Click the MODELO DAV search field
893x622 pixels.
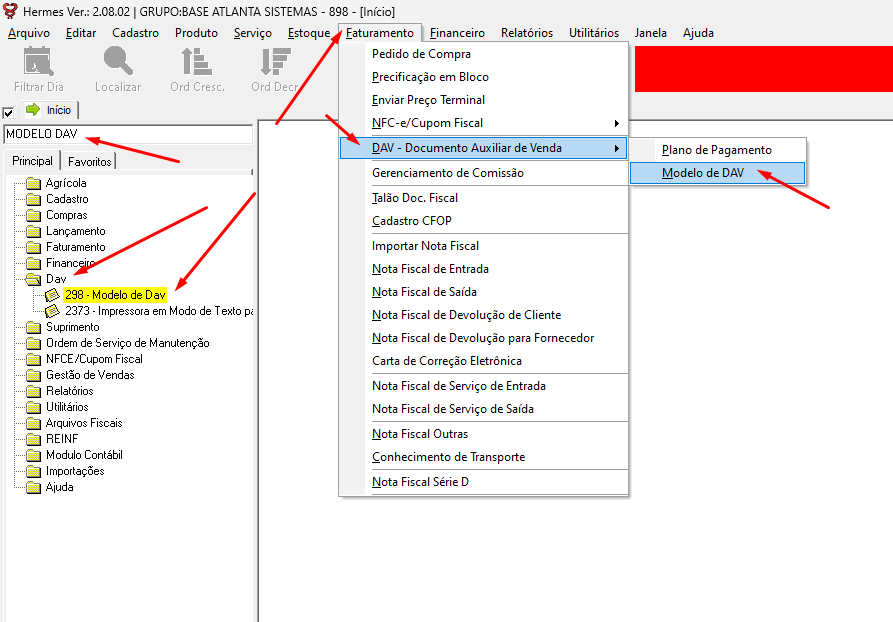click(x=128, y=134)
